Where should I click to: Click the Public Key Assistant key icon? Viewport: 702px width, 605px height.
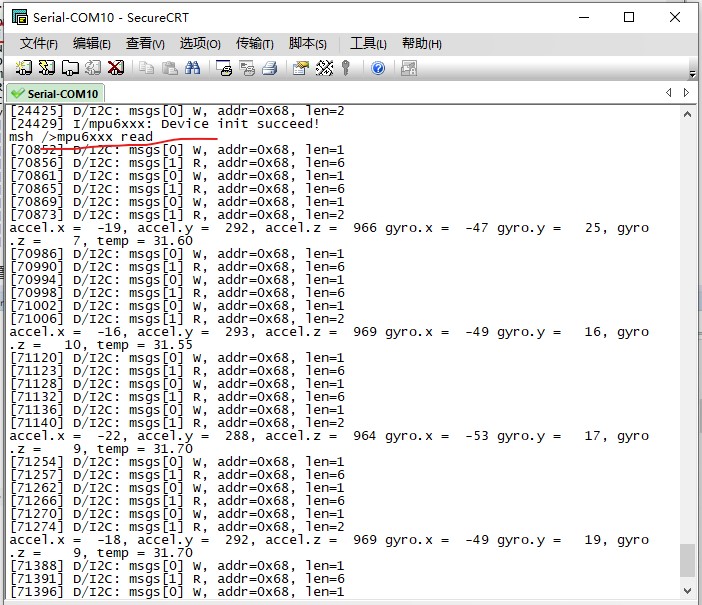[x=346, y=68]
